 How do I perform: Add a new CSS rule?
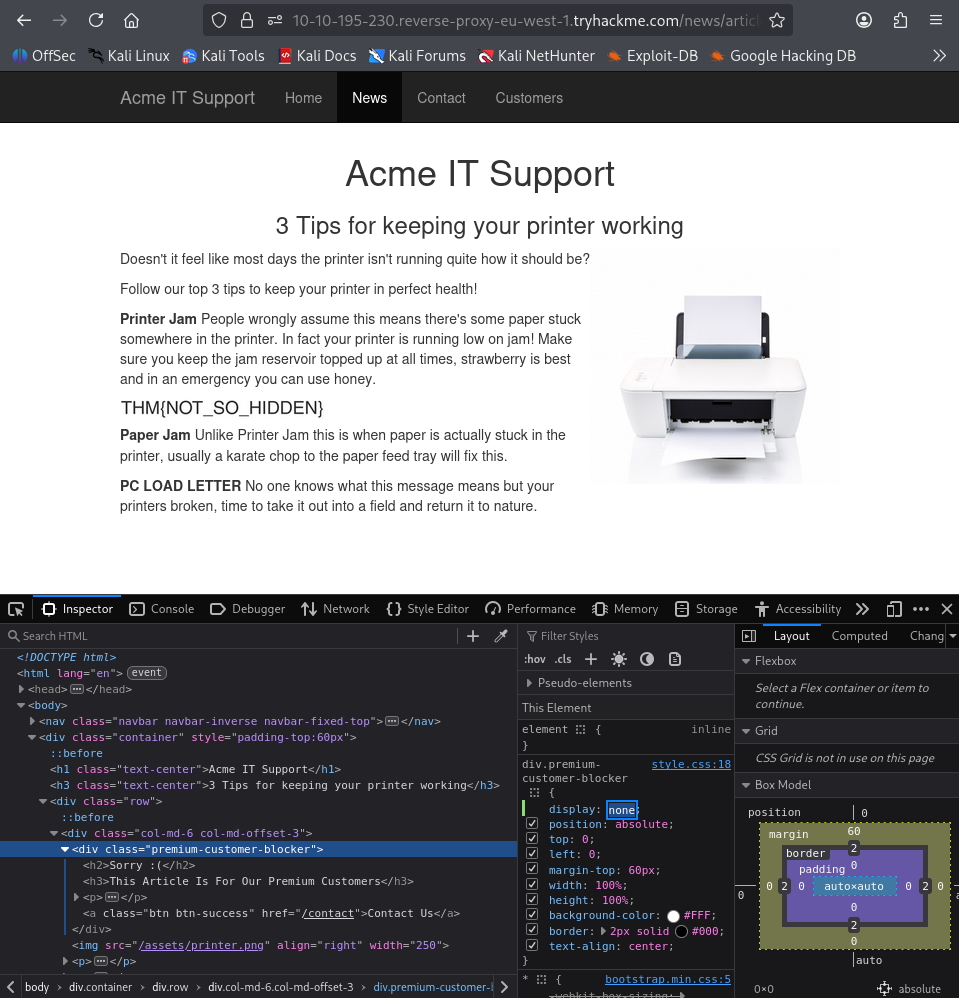click(x=591, y=659)
